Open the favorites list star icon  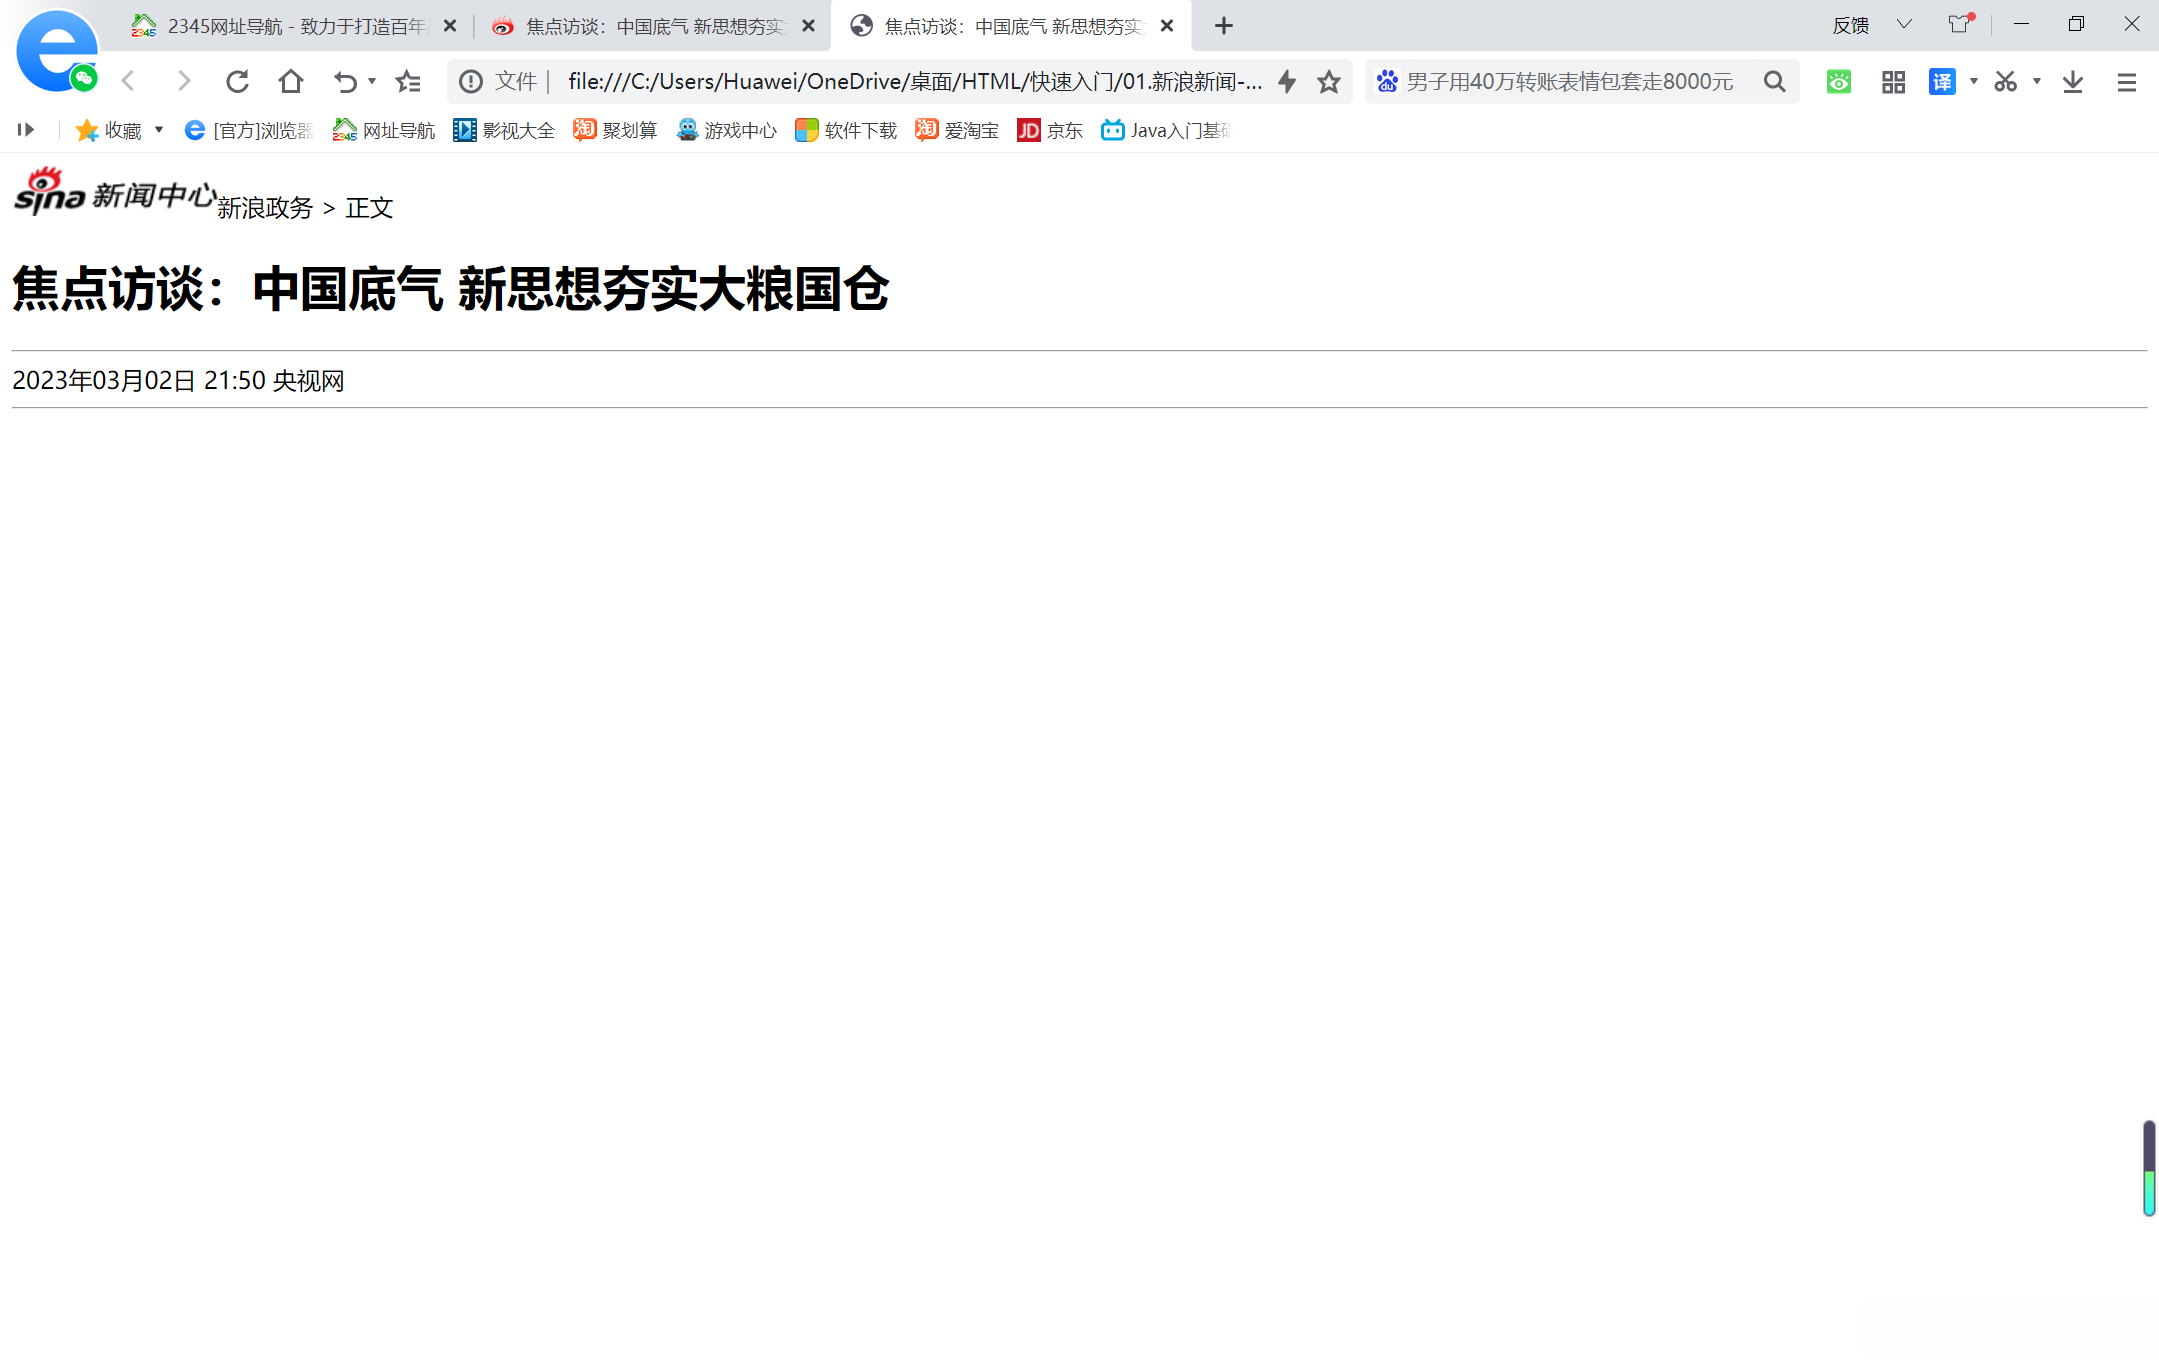(408, 81)
